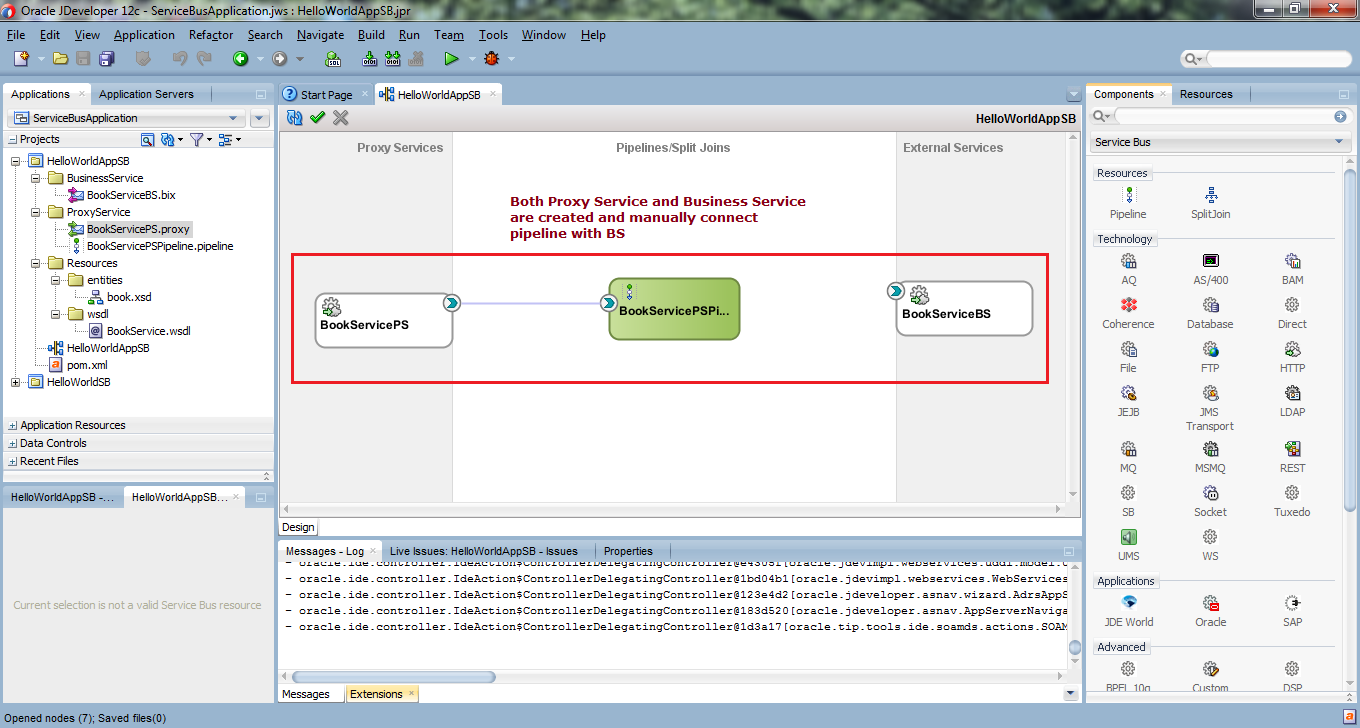Image resolution: width=1360 pixels, height=728 pixels.
Task: Click the green Run triangle icon
Action: click(x=451, y=59)
